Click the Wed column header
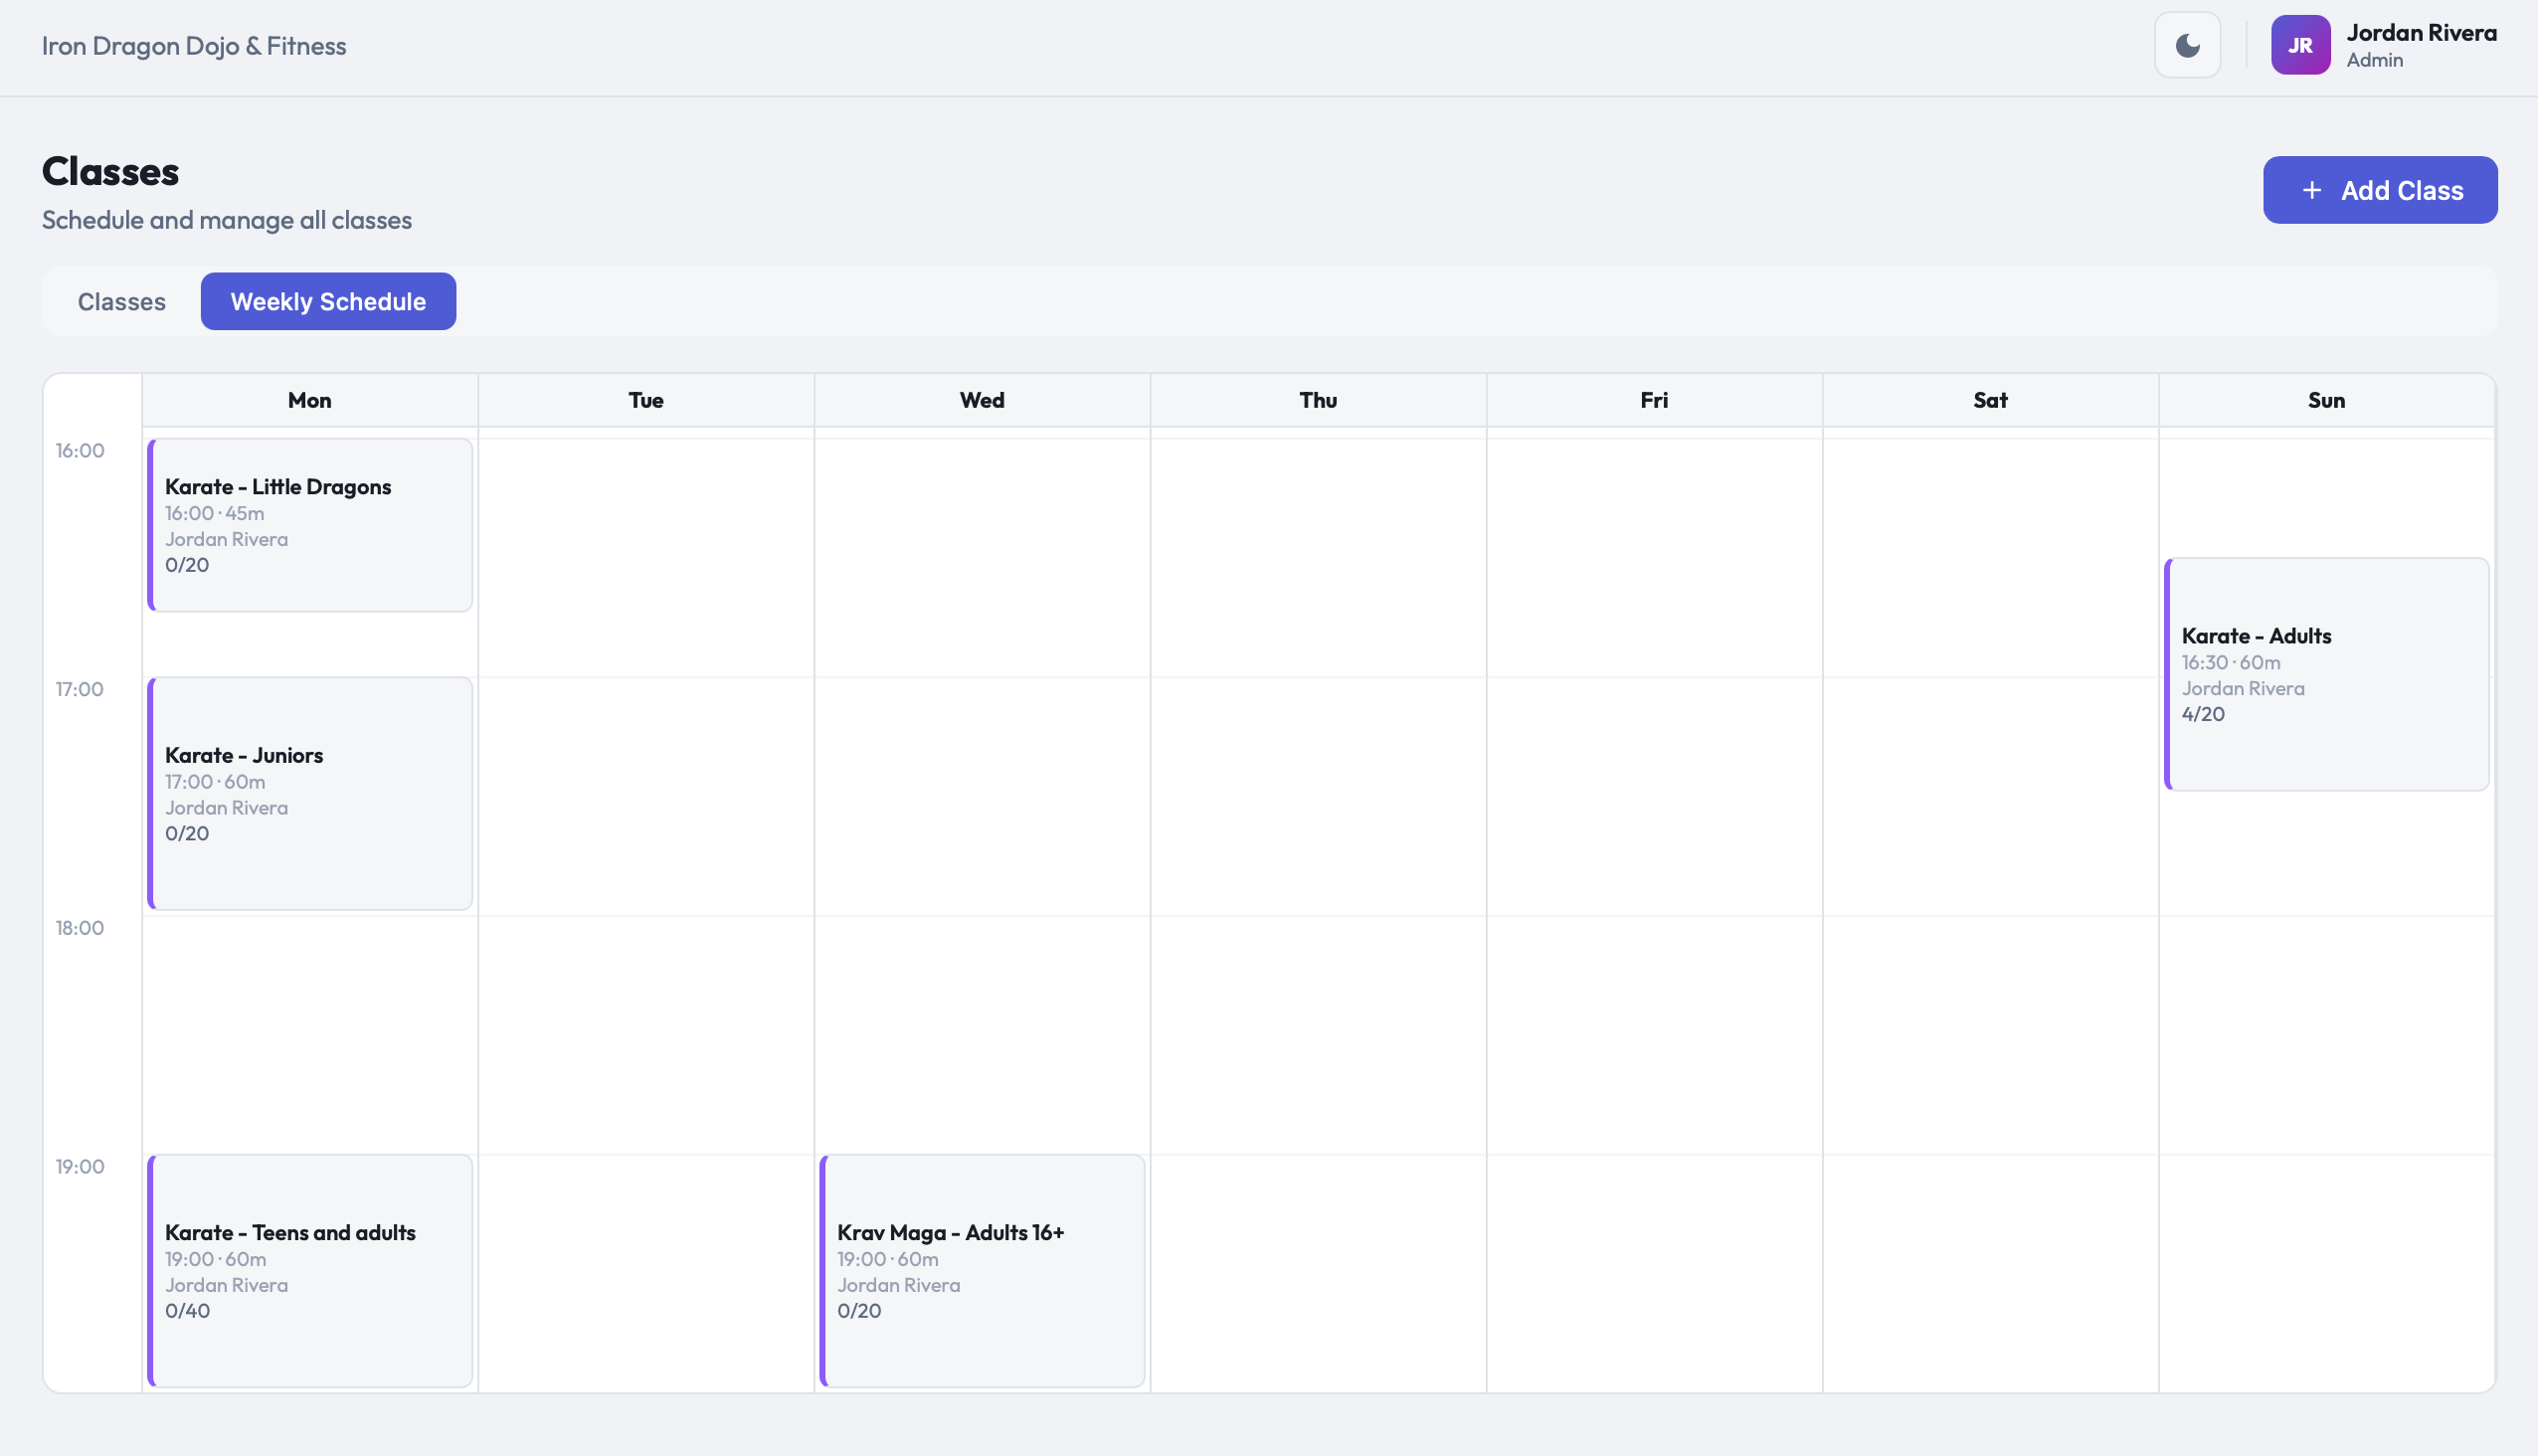The height and width of the screenshot is (1456, 2538). 982,399
